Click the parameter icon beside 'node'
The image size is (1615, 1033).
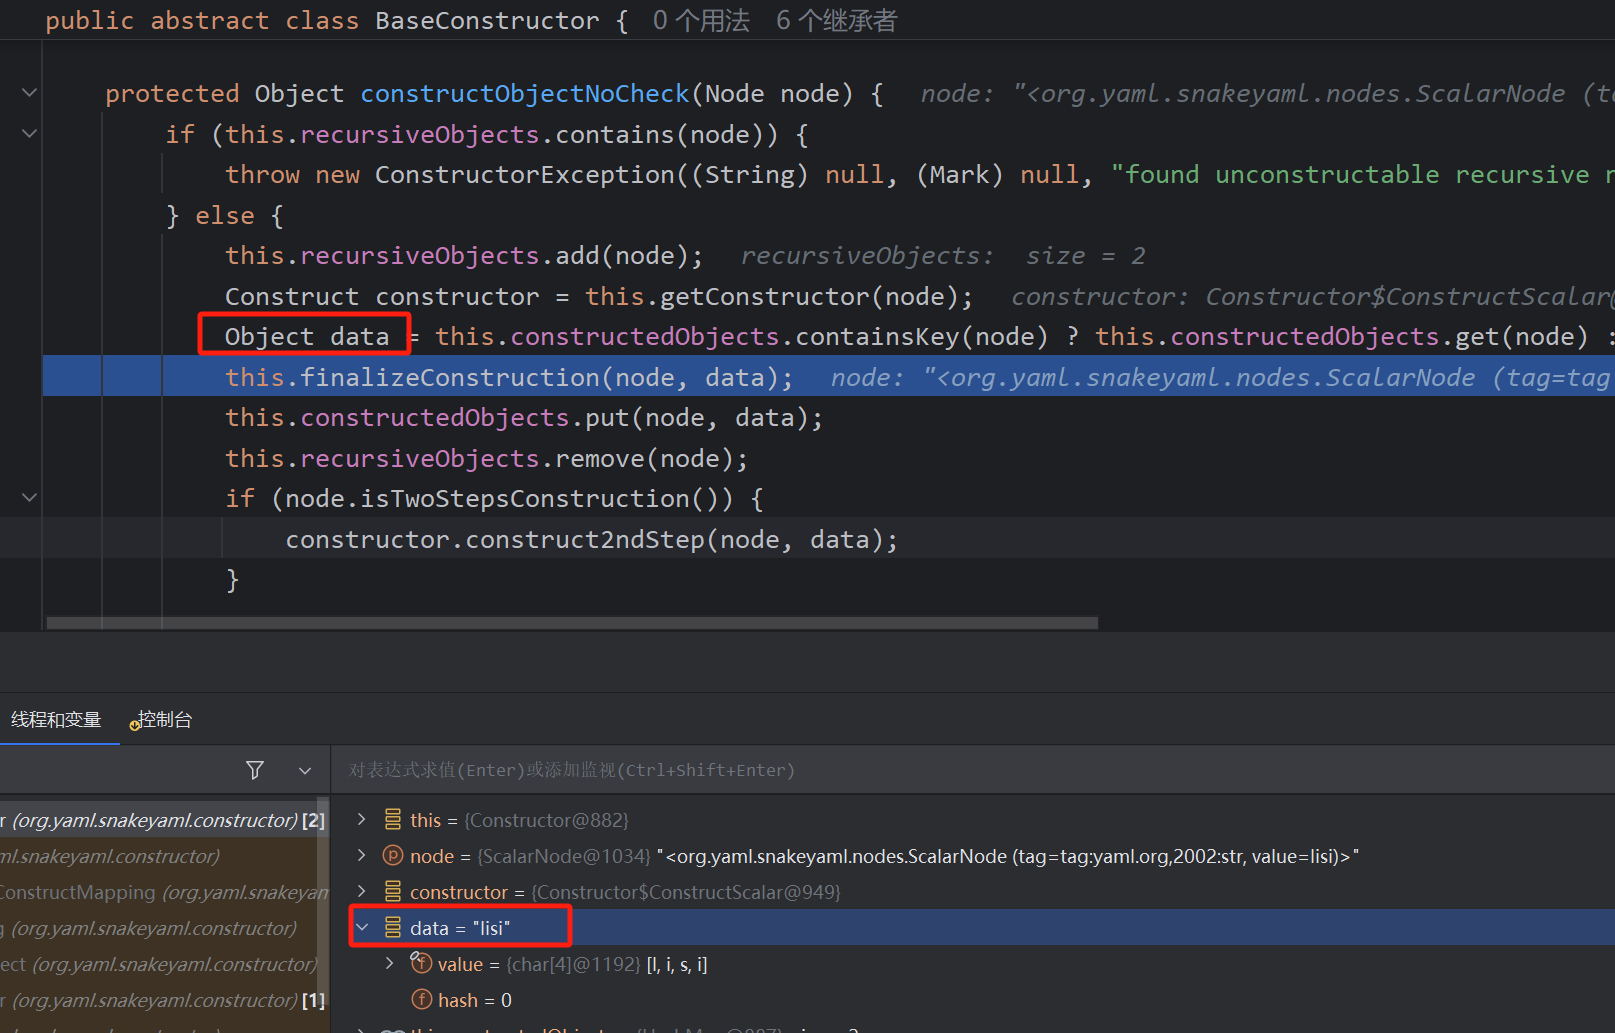tap(393, 856)
